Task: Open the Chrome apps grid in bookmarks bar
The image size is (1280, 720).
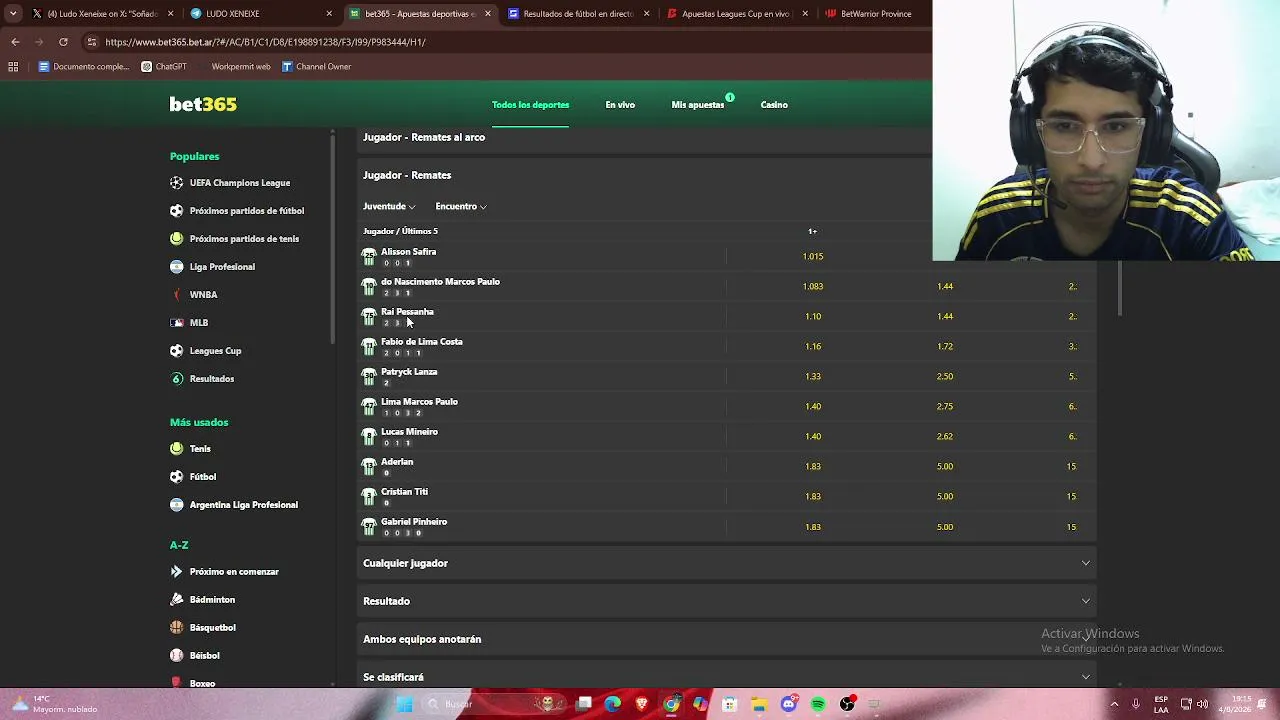Action: click(x=13, y=67)
